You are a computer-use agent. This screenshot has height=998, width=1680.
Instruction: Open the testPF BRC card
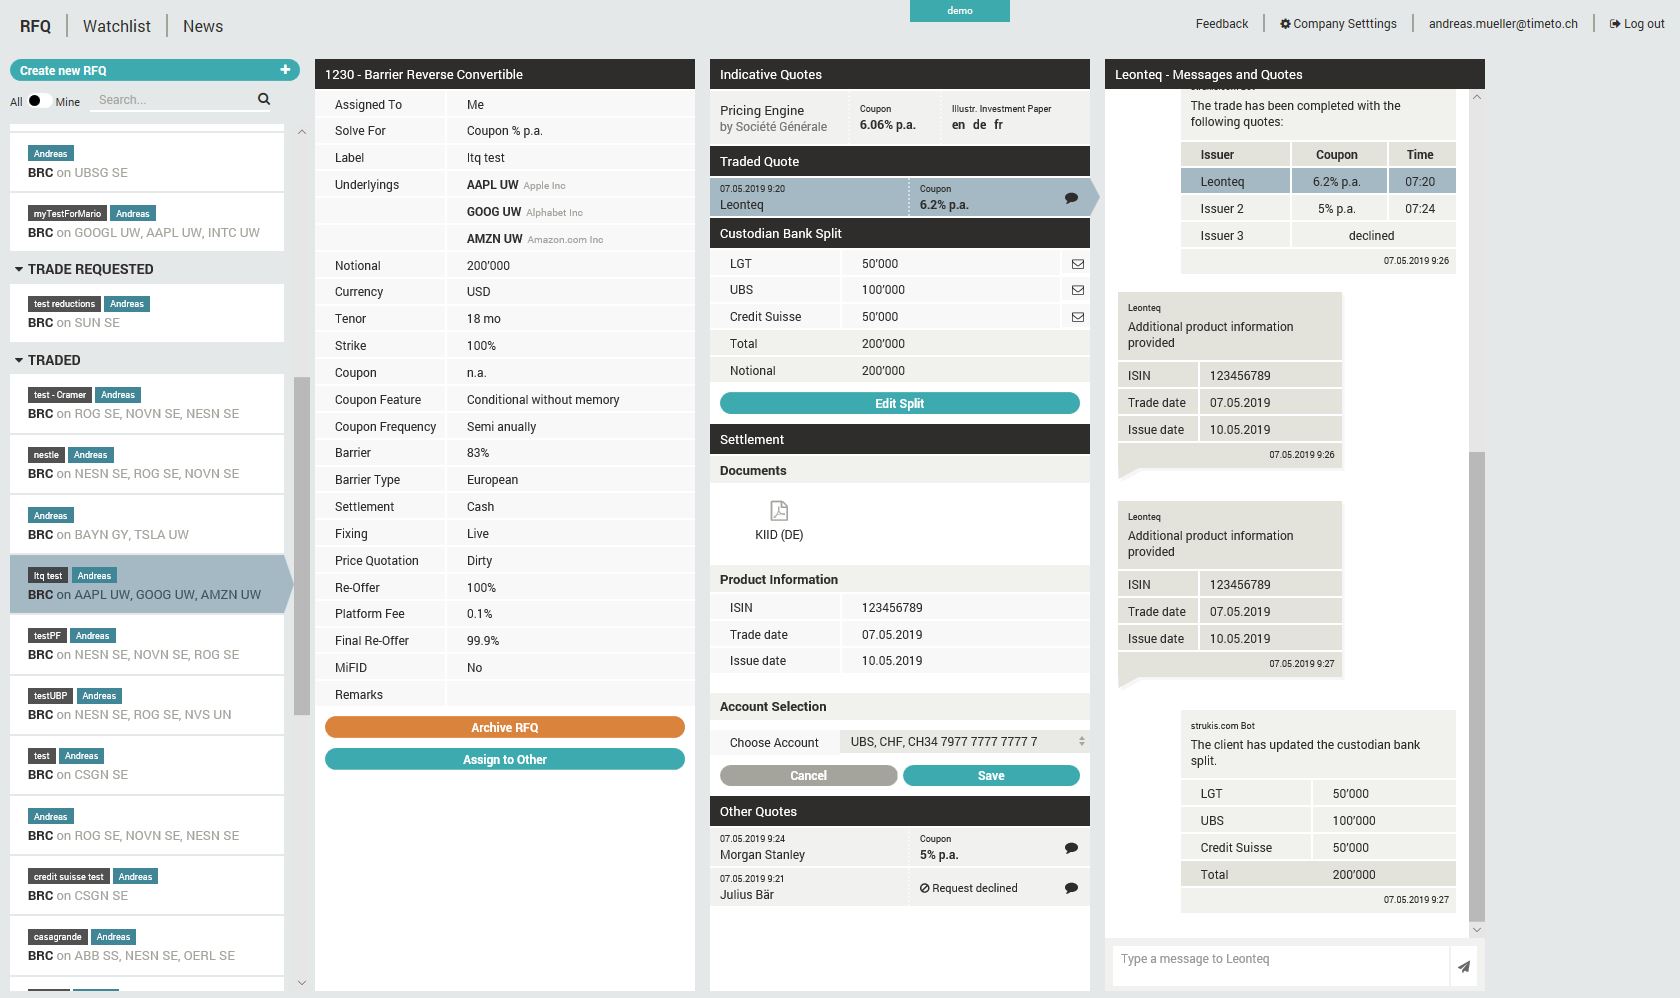(147, 645)
